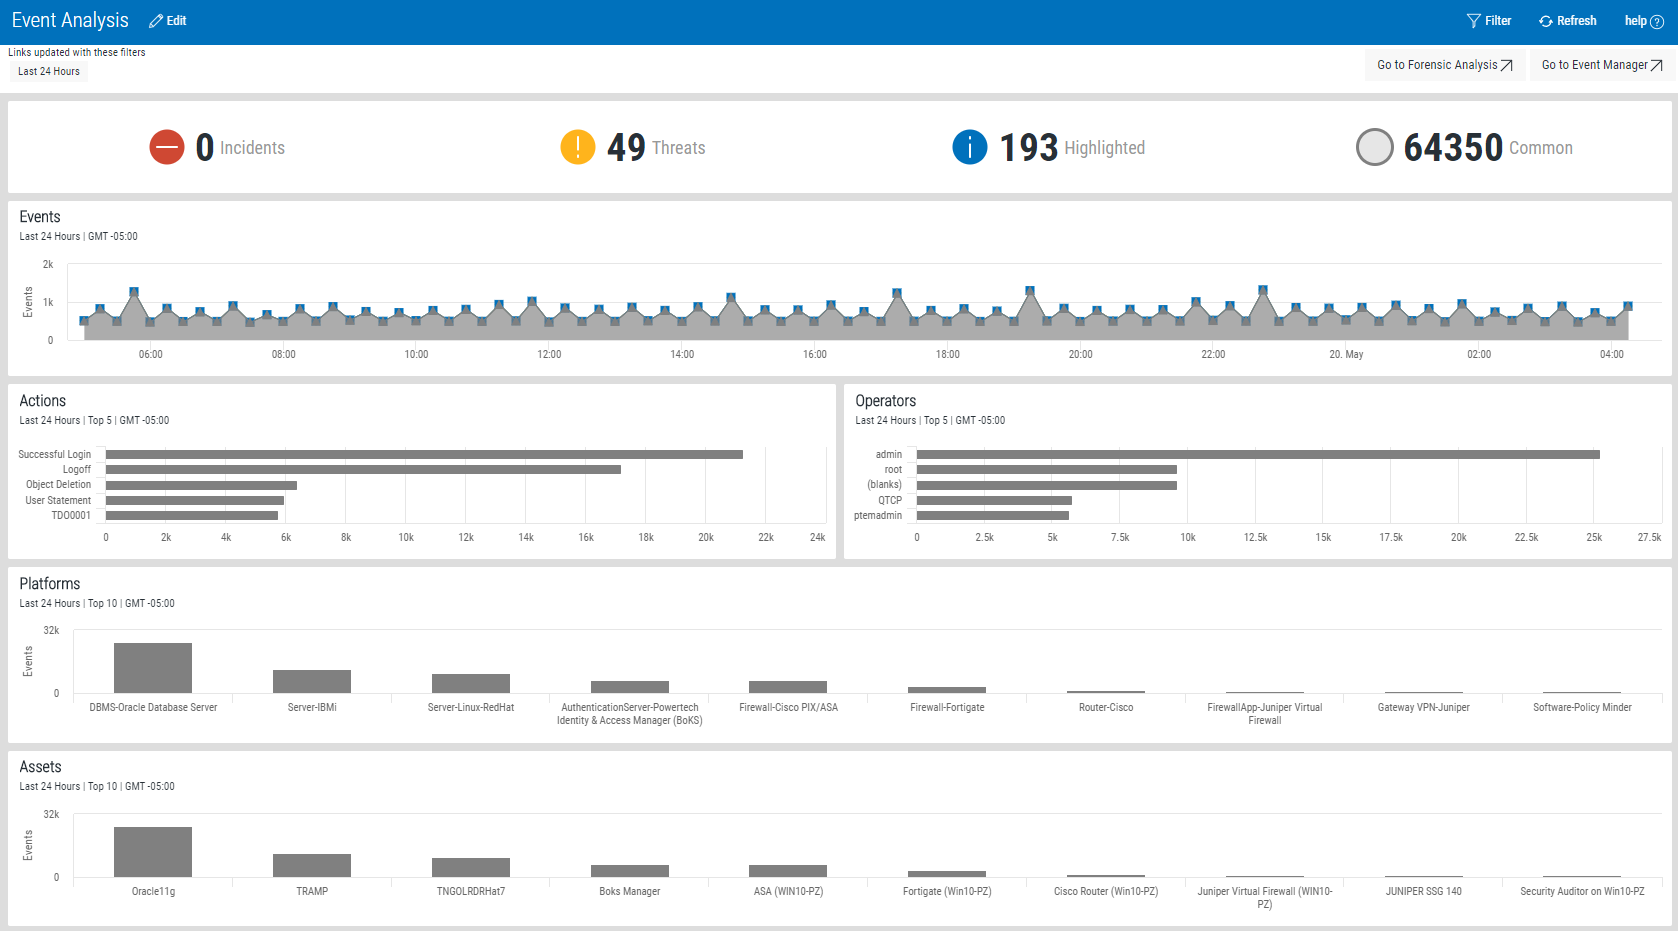Go to Event Manager
This screenshot has width=1678, height=931.
pyautogui.click(x=1601, y=65)
